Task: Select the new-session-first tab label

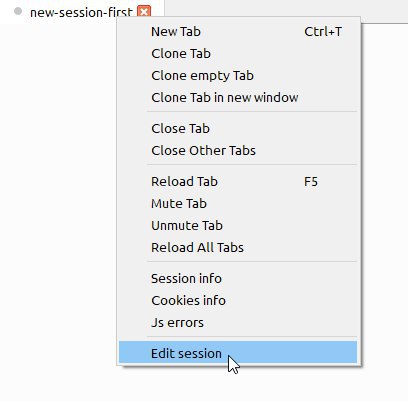Action: tap(81, 13)
